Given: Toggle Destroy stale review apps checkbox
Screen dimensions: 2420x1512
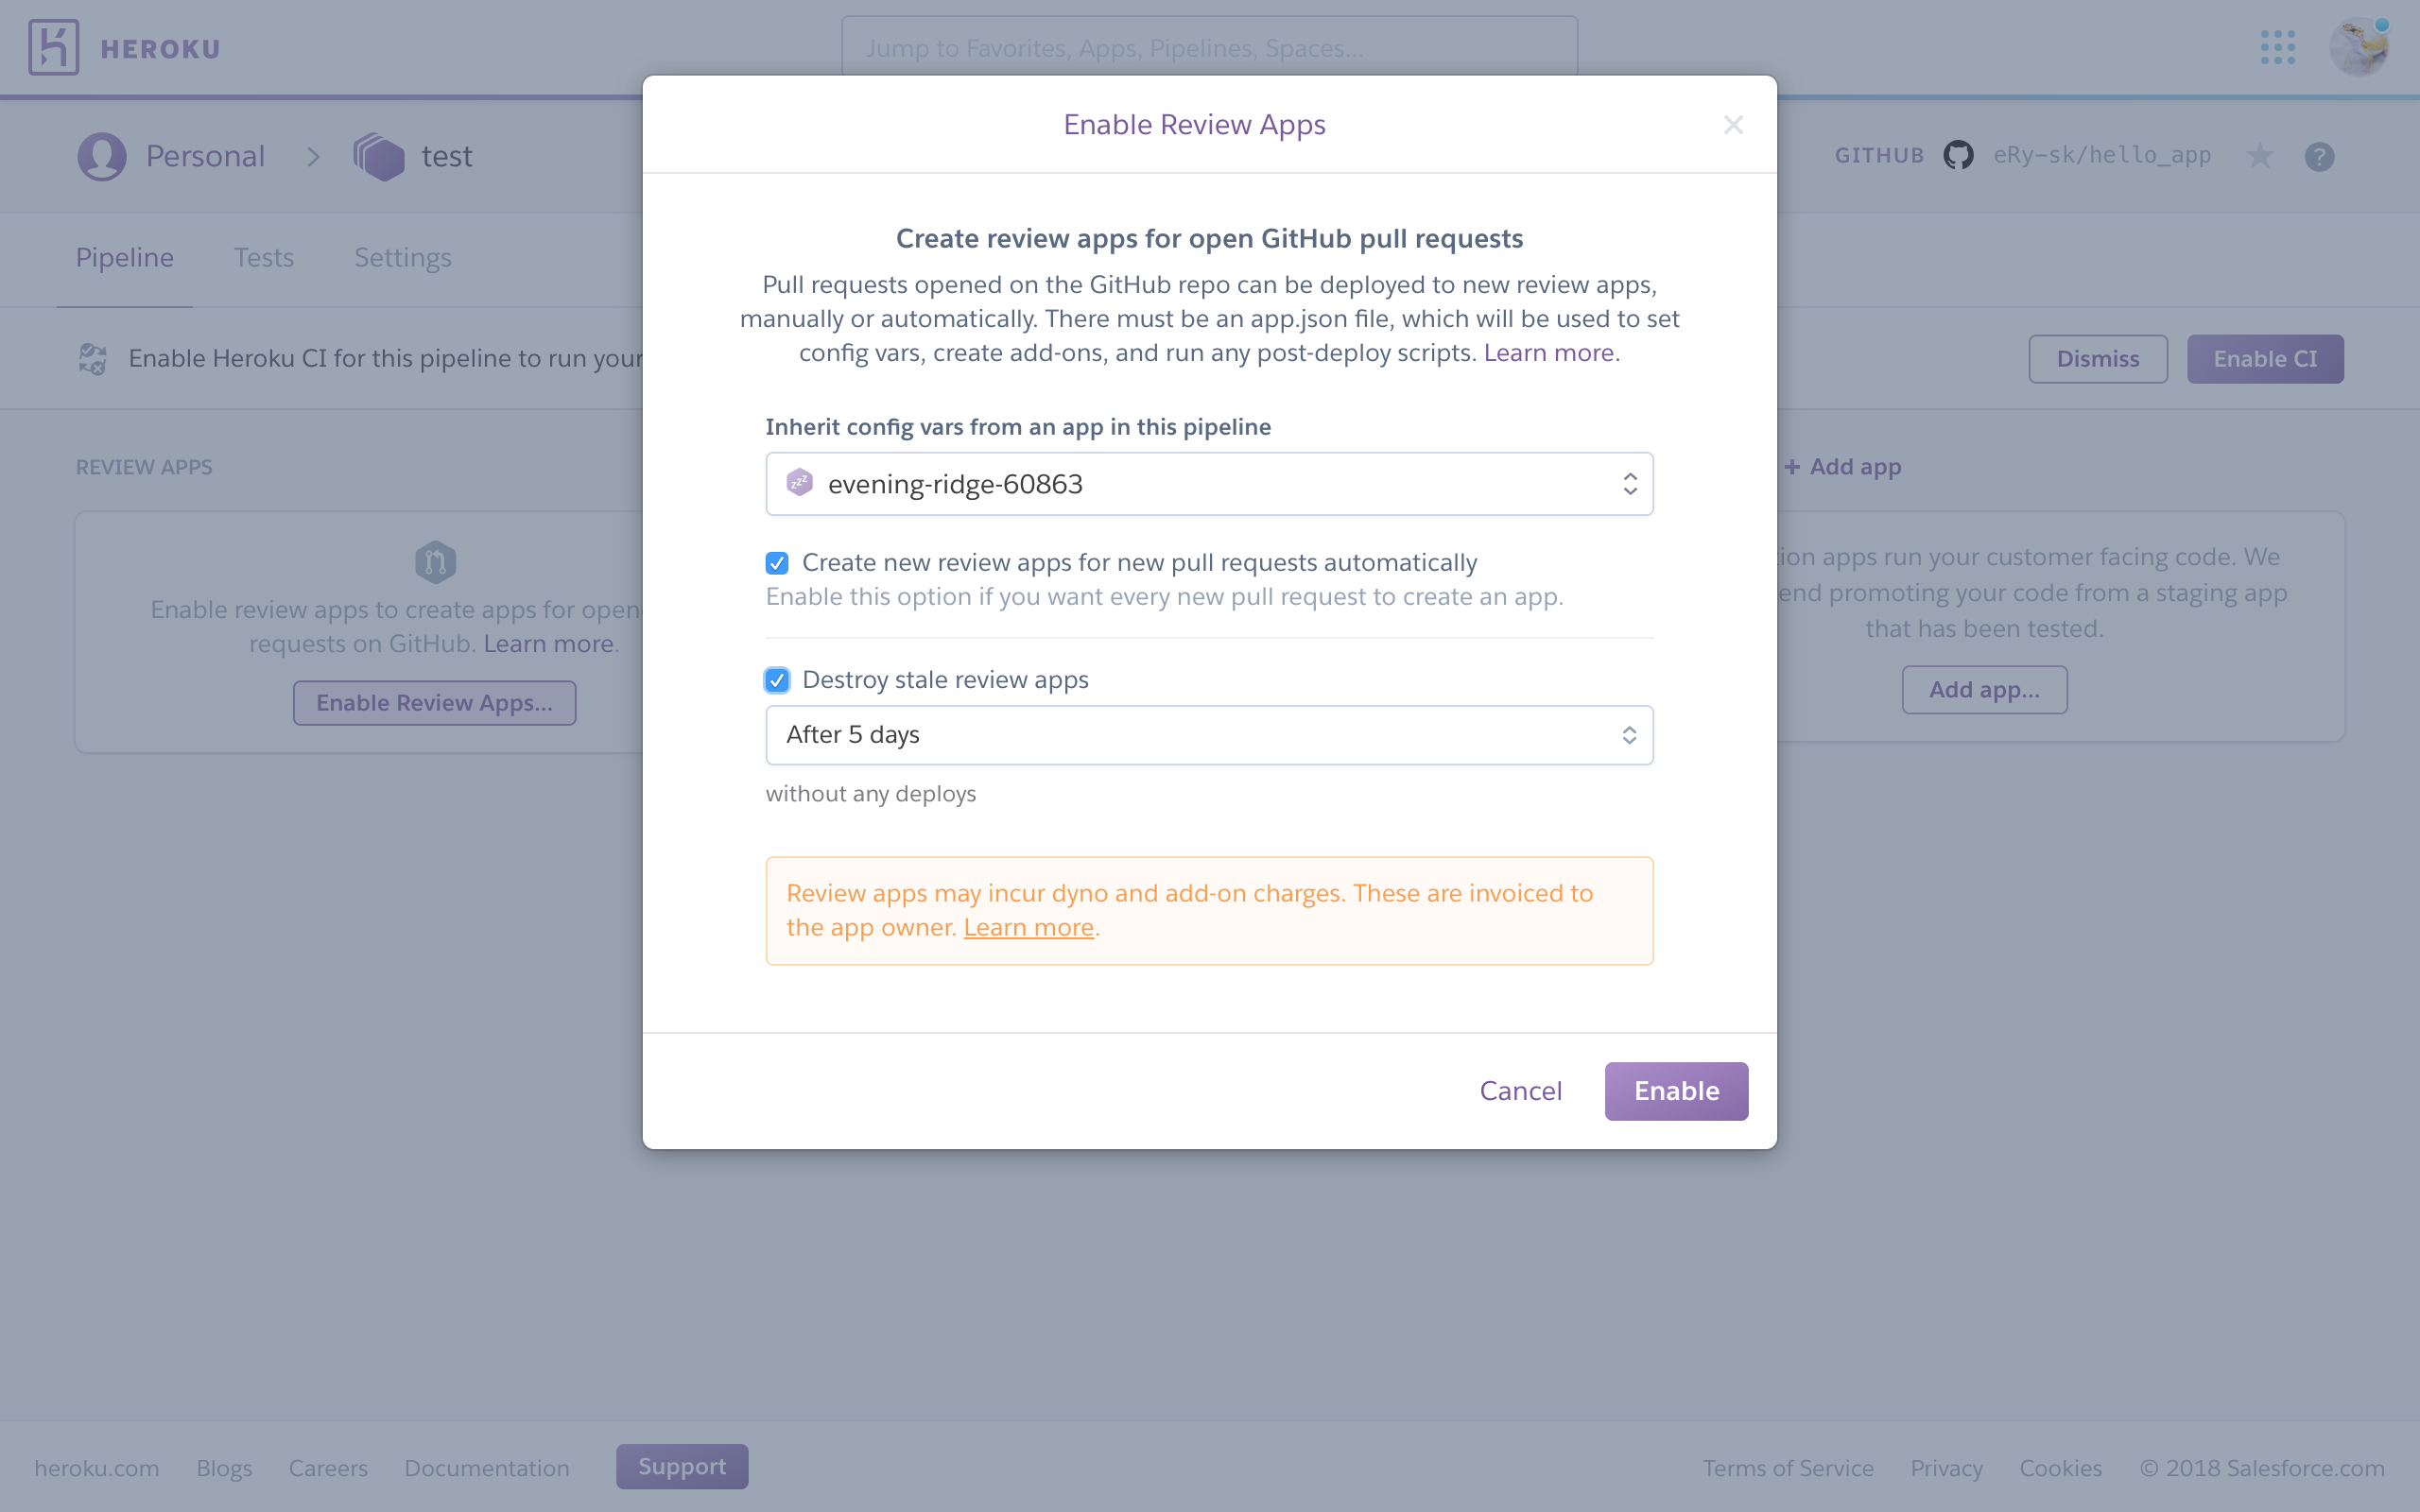Looking at the screenshot, I should 777,681.
